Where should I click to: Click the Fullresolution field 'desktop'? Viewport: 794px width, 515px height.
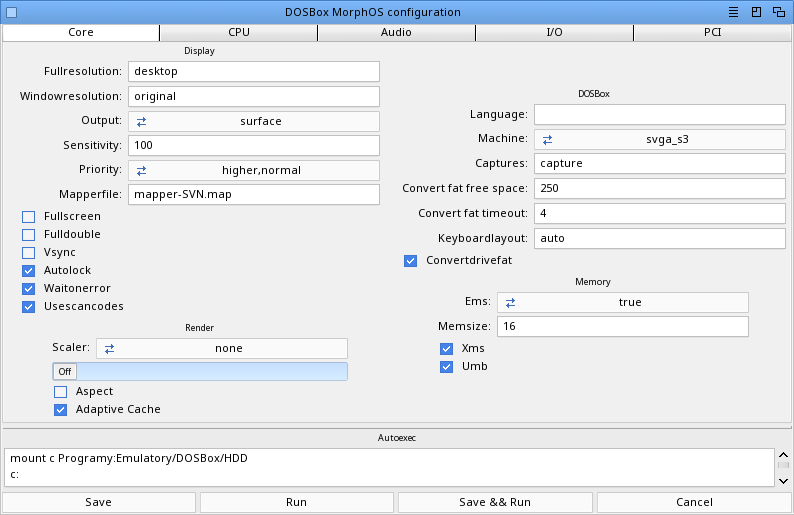point(254,71)
